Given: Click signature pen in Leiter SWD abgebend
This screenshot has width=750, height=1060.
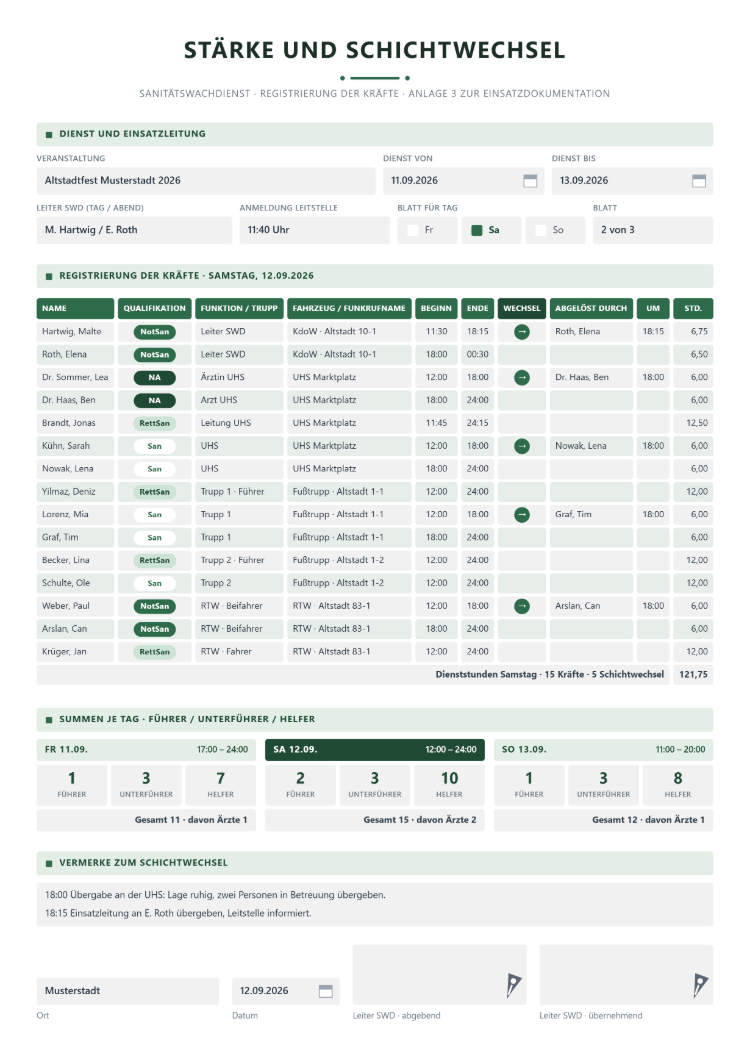Looking at the screenshot, I should point(513,986).
